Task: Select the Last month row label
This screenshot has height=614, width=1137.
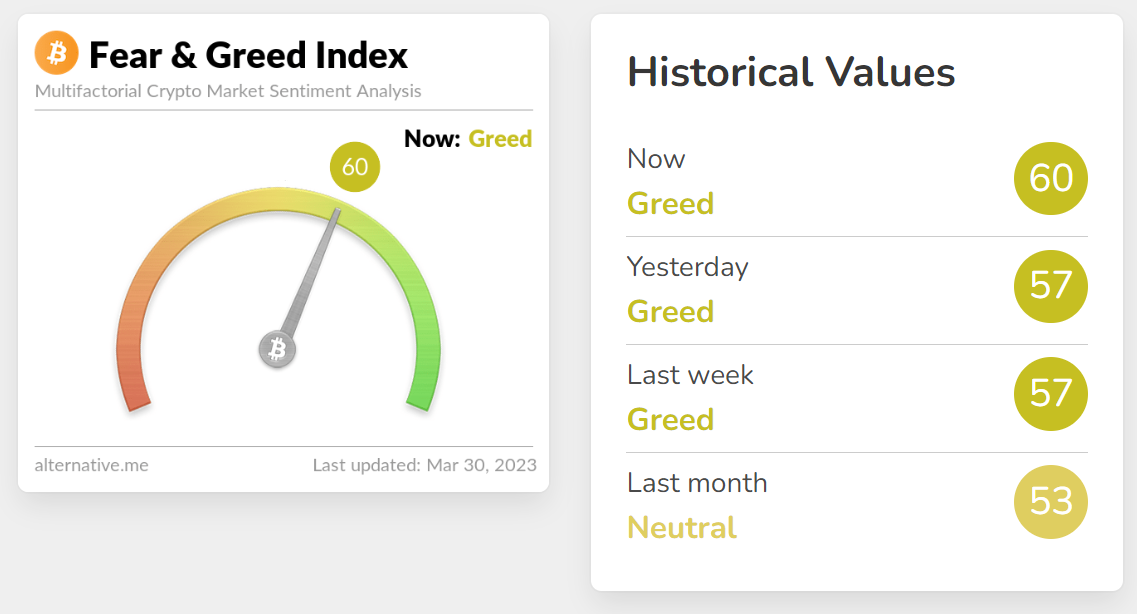Action: [x=697, y=483]
